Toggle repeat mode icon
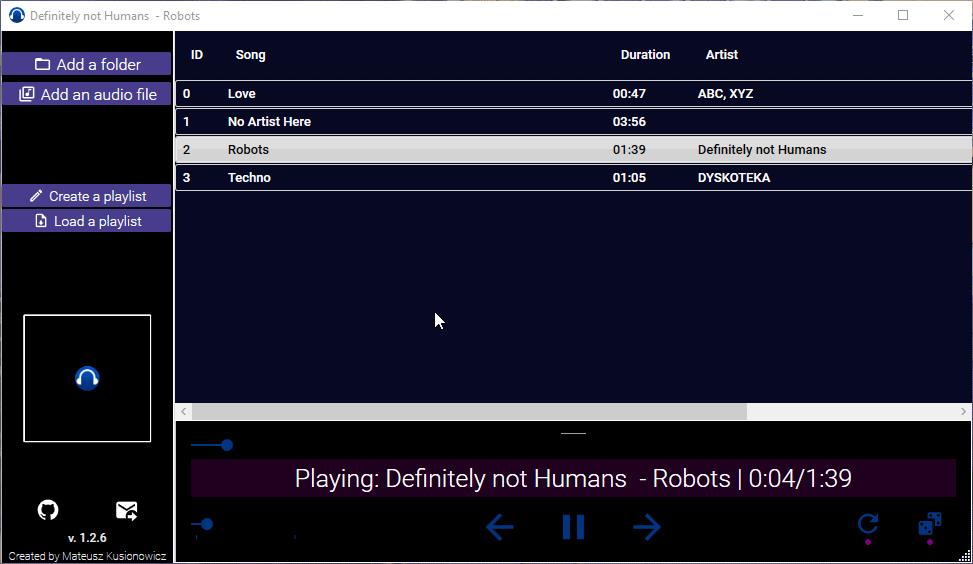 868,524
